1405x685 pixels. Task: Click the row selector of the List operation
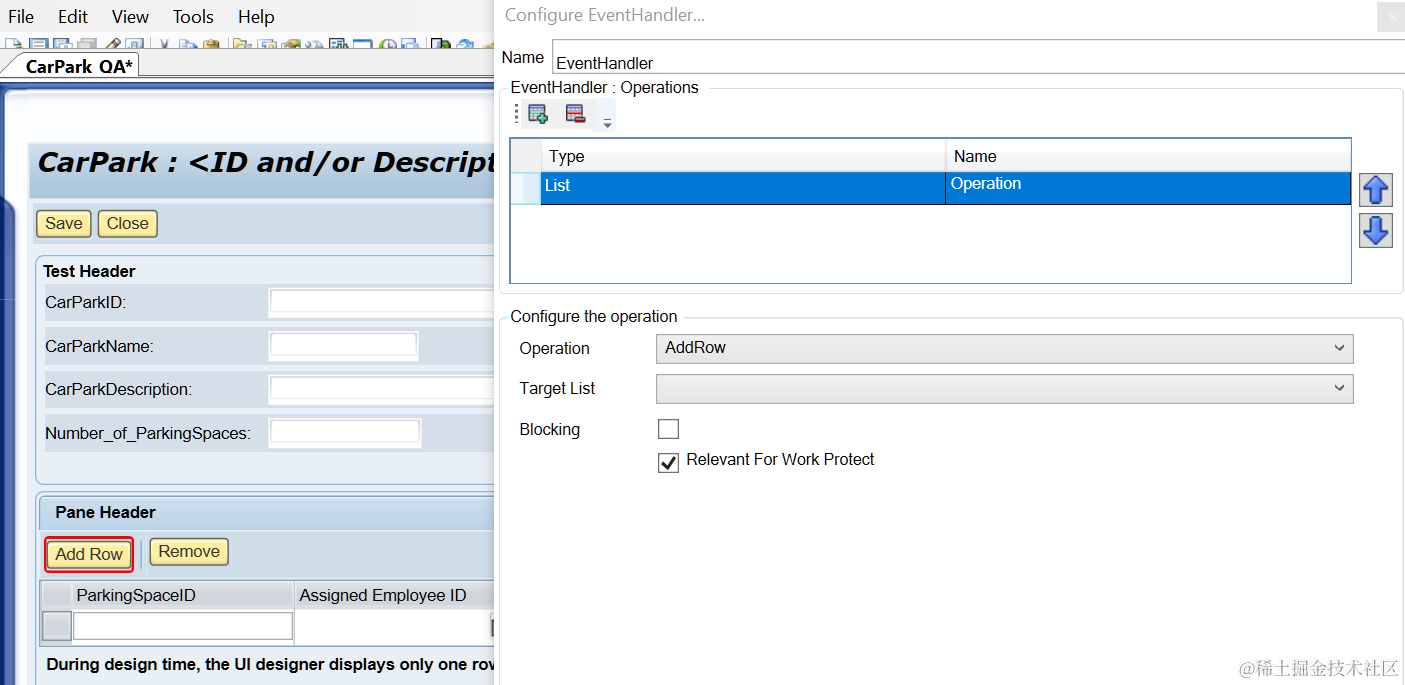tap(526, 188)
